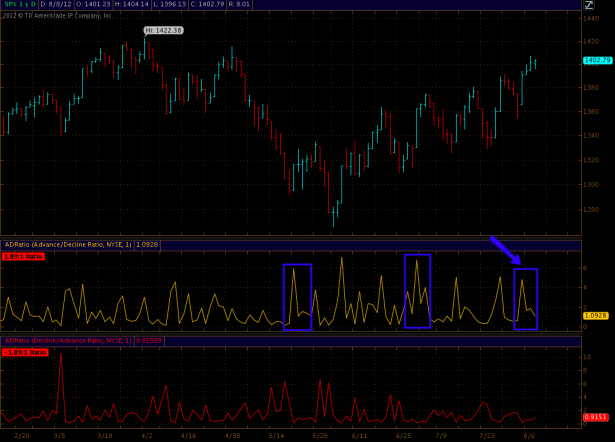Viewport: 615px width, 442px height.
Task: Click the 4/16 date axis label
Action: point(189,436)
